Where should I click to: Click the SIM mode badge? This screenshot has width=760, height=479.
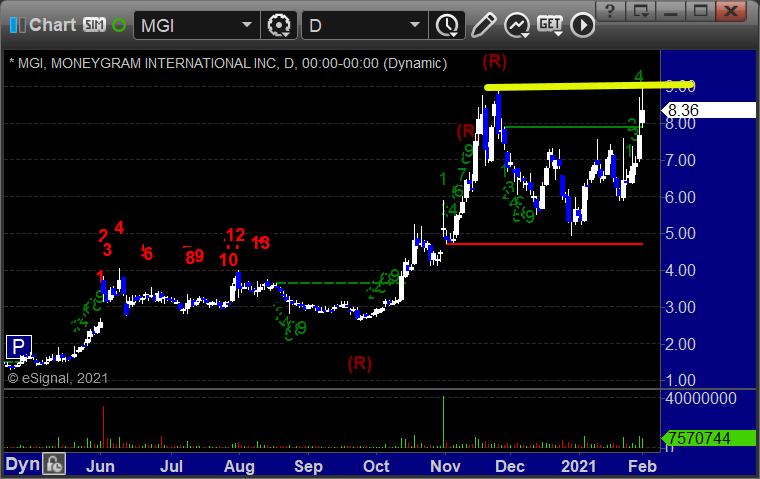pyautogui.click(x=94, y=25)
